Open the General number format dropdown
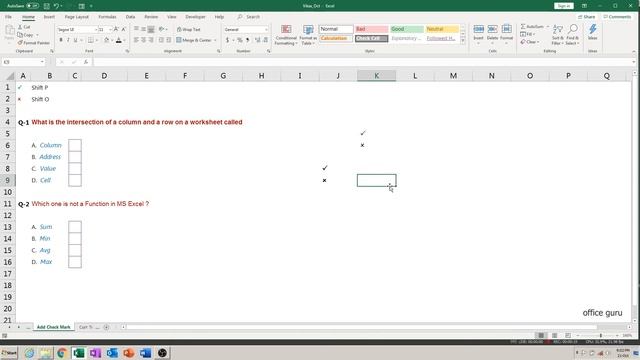 point(266,30)
